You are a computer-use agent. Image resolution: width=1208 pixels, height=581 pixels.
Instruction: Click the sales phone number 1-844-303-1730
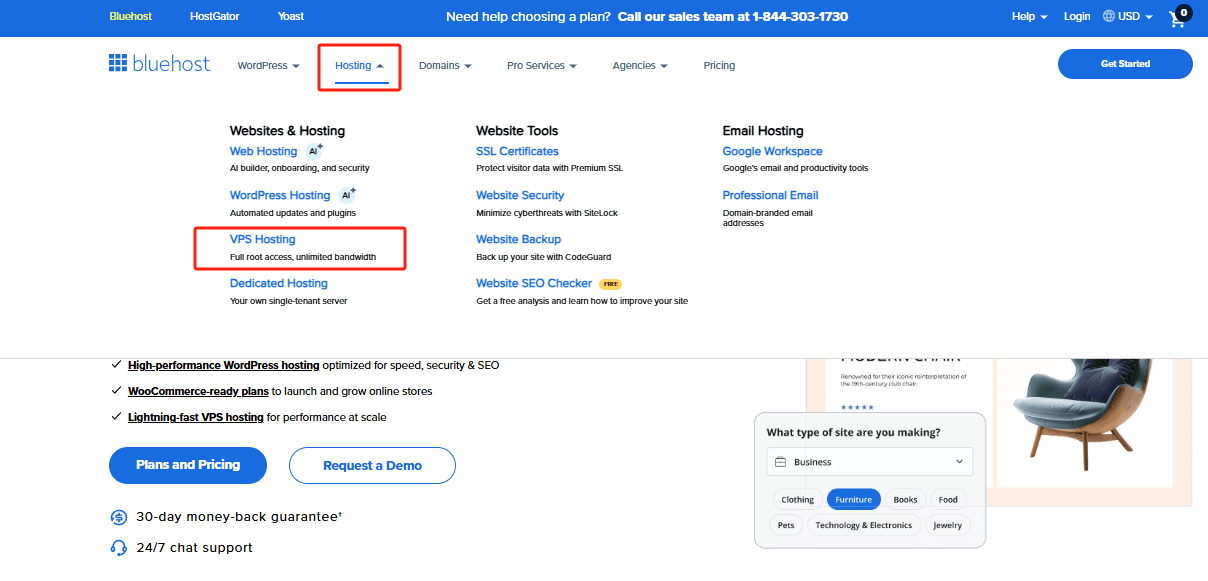[798, 17]
